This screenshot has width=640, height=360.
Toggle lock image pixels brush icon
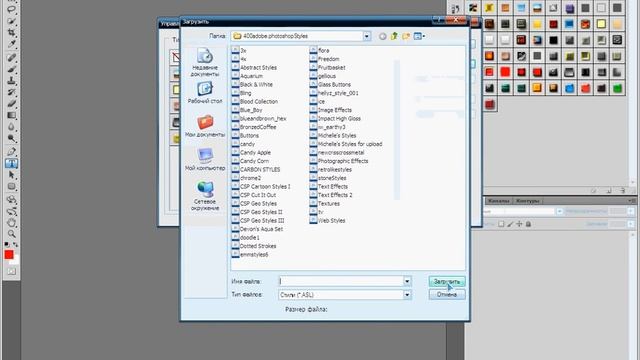[x=510, y=224]
